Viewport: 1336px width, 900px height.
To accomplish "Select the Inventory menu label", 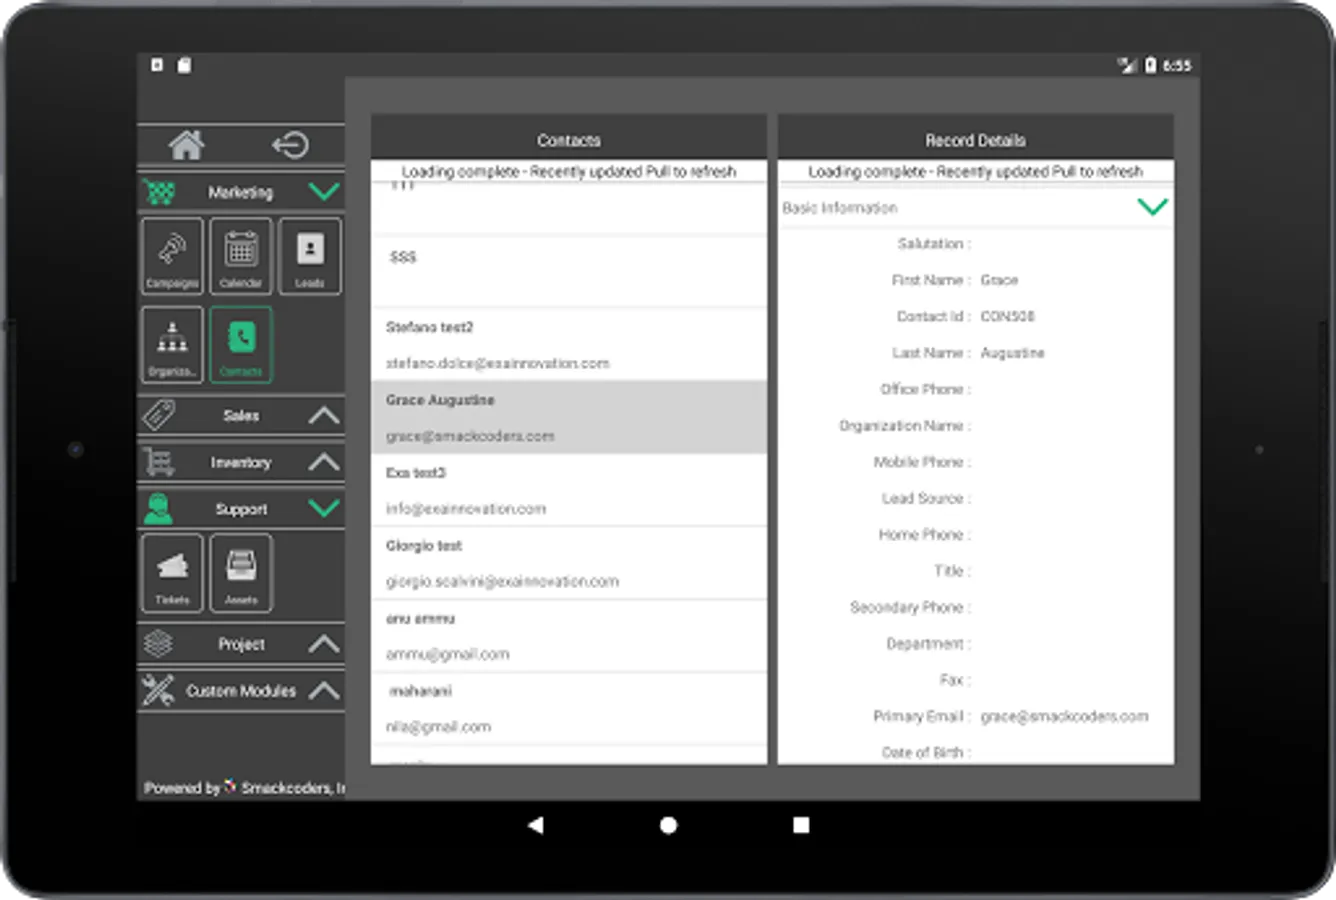I will click(241, 462).
